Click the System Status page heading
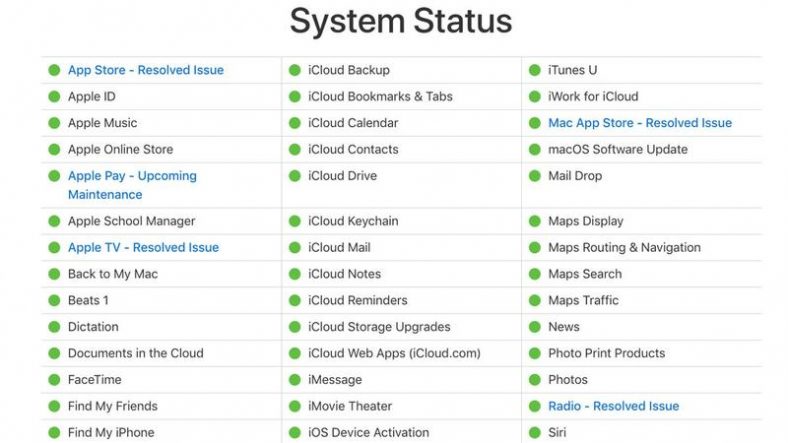Image resolution: width=788 pixels, height=443 pixels. point(401,21)
